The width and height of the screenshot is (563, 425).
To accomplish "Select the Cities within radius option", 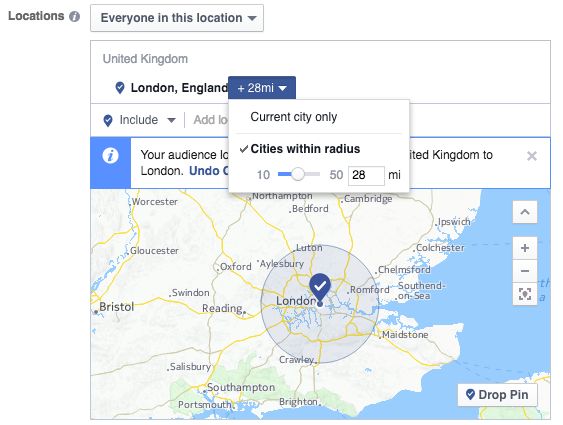I will pyautogui.click(x=305, y=149).
